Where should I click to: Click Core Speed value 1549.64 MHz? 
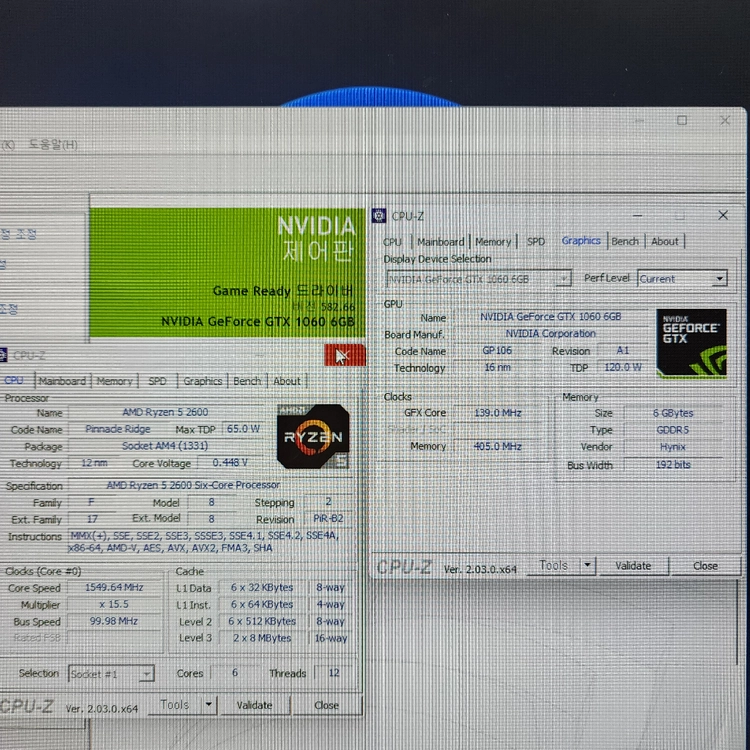click(114, 587)
